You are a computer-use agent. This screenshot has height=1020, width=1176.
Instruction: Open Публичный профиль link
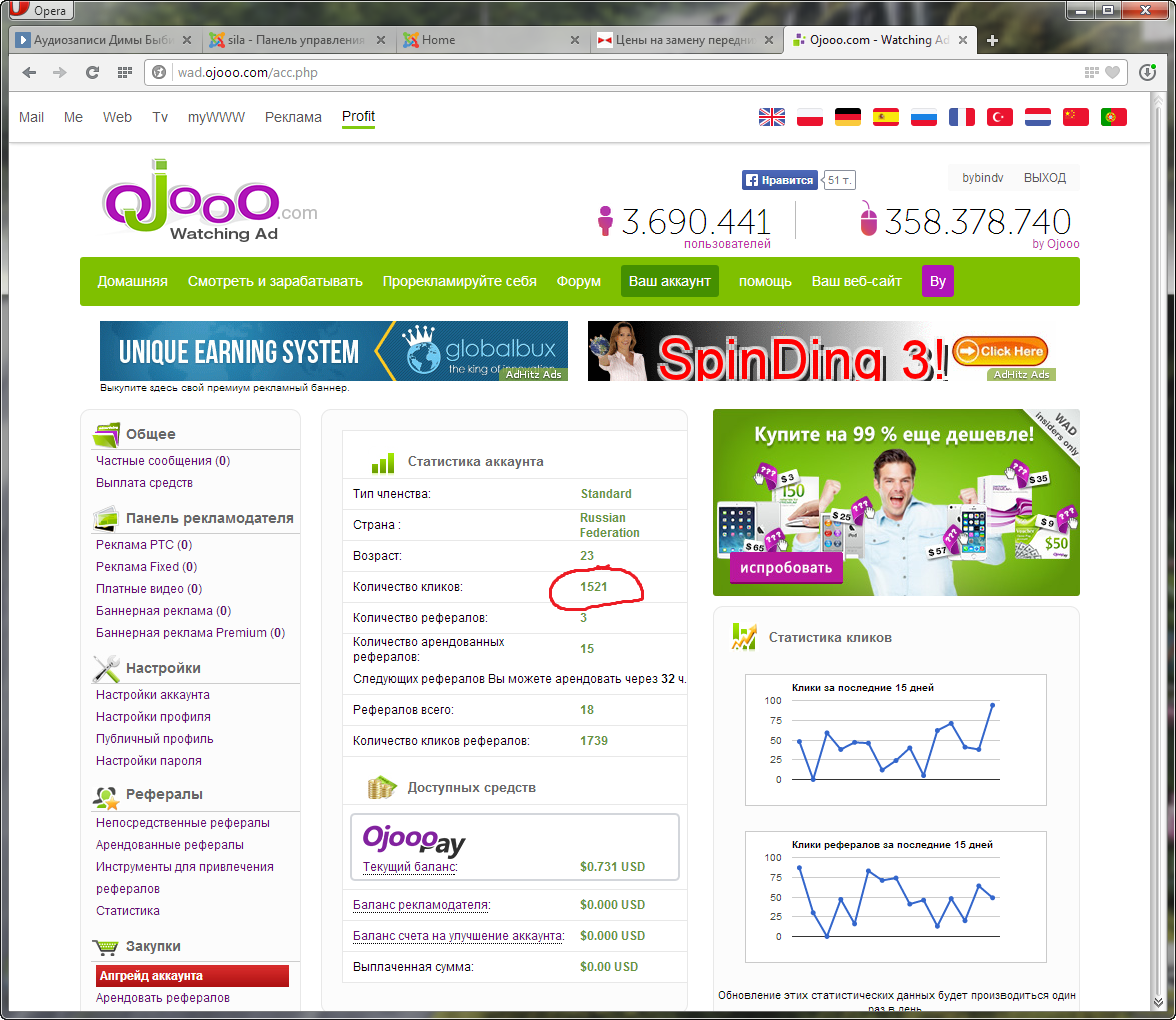(x=154, y=739)
